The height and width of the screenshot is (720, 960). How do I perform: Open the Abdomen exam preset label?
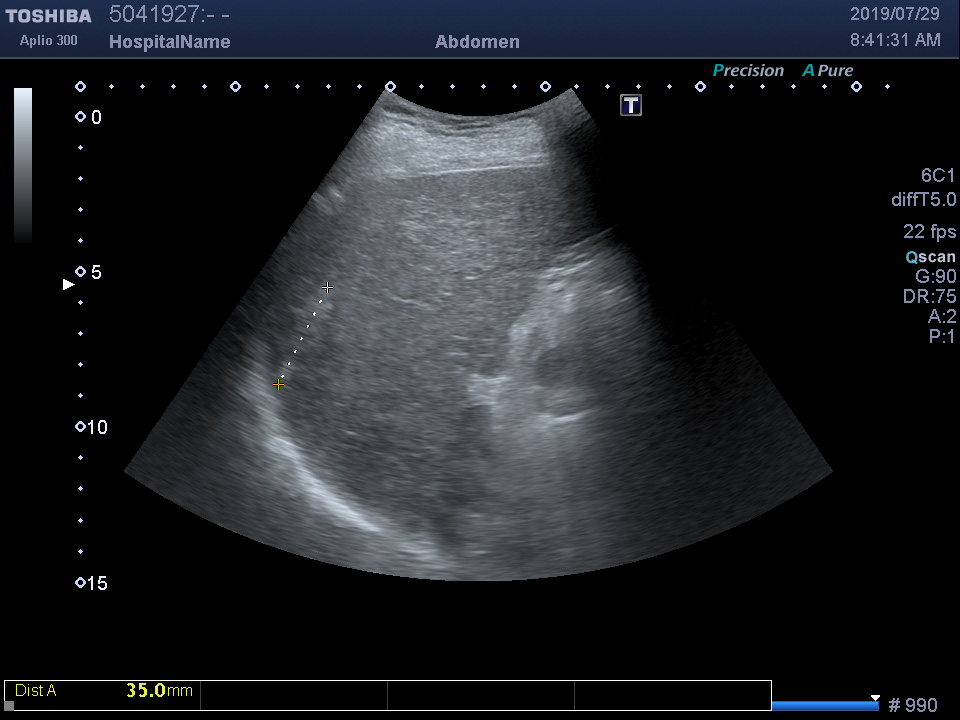(x=477, y=42)
